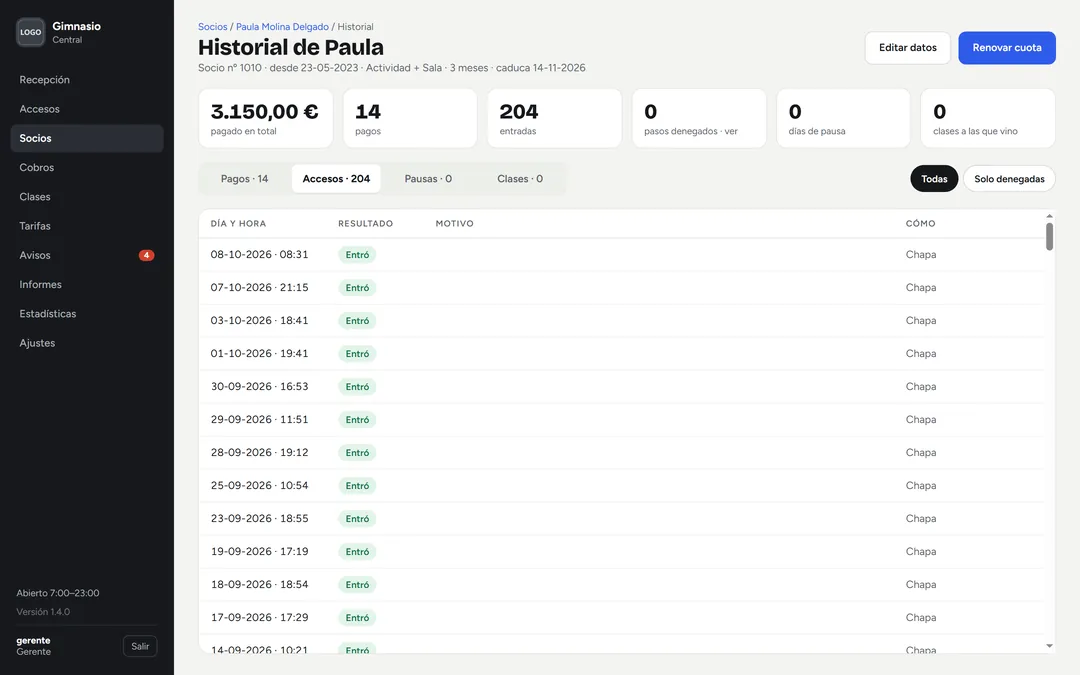The height and width of the screenshot is (675, 1080).
Task: Open the Avisos section
Action: coord(87,256)
